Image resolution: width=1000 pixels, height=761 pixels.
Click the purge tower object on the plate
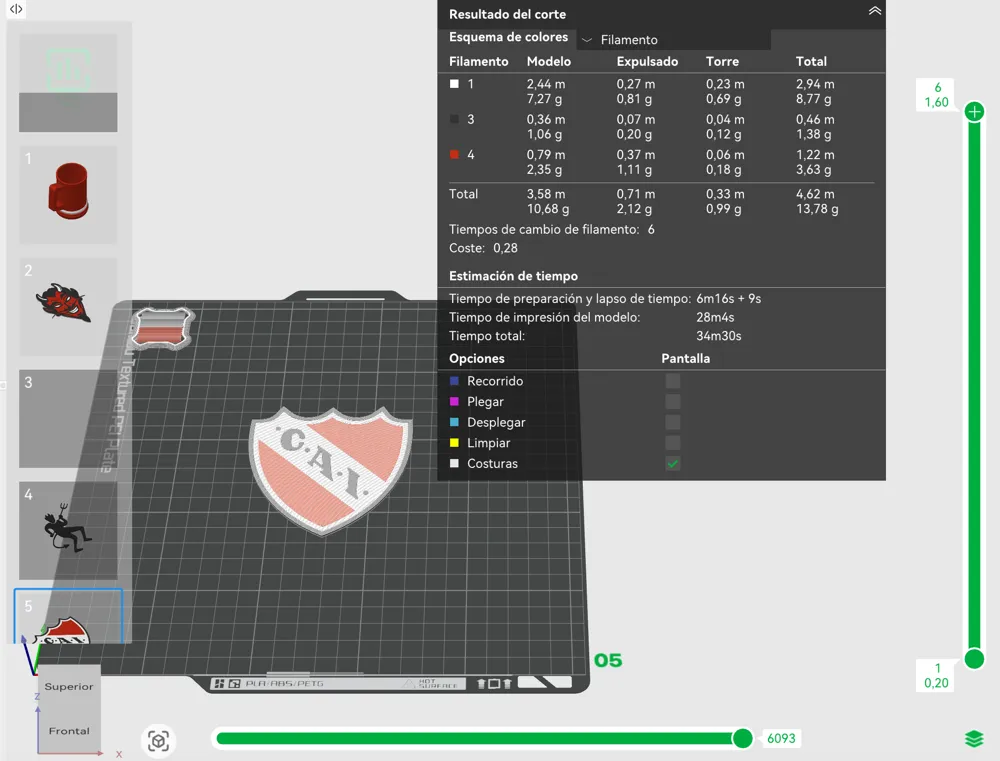coord(163,328)
